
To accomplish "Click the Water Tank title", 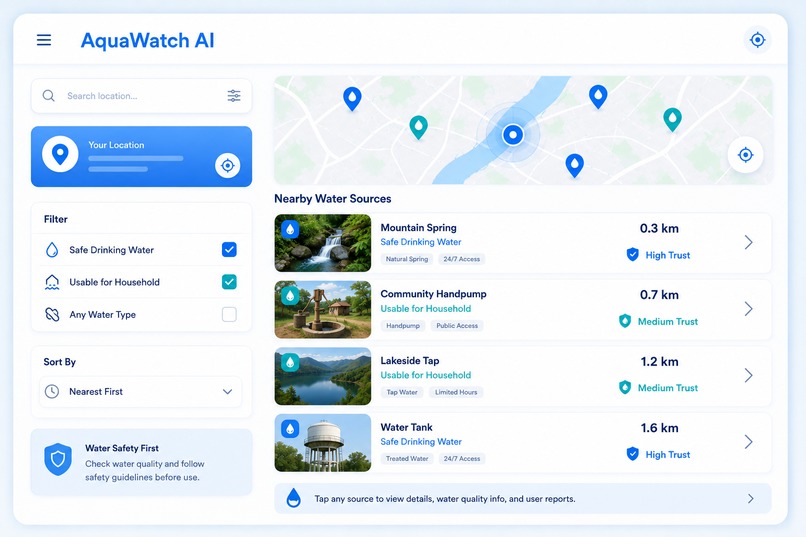I will coord(407,427).
